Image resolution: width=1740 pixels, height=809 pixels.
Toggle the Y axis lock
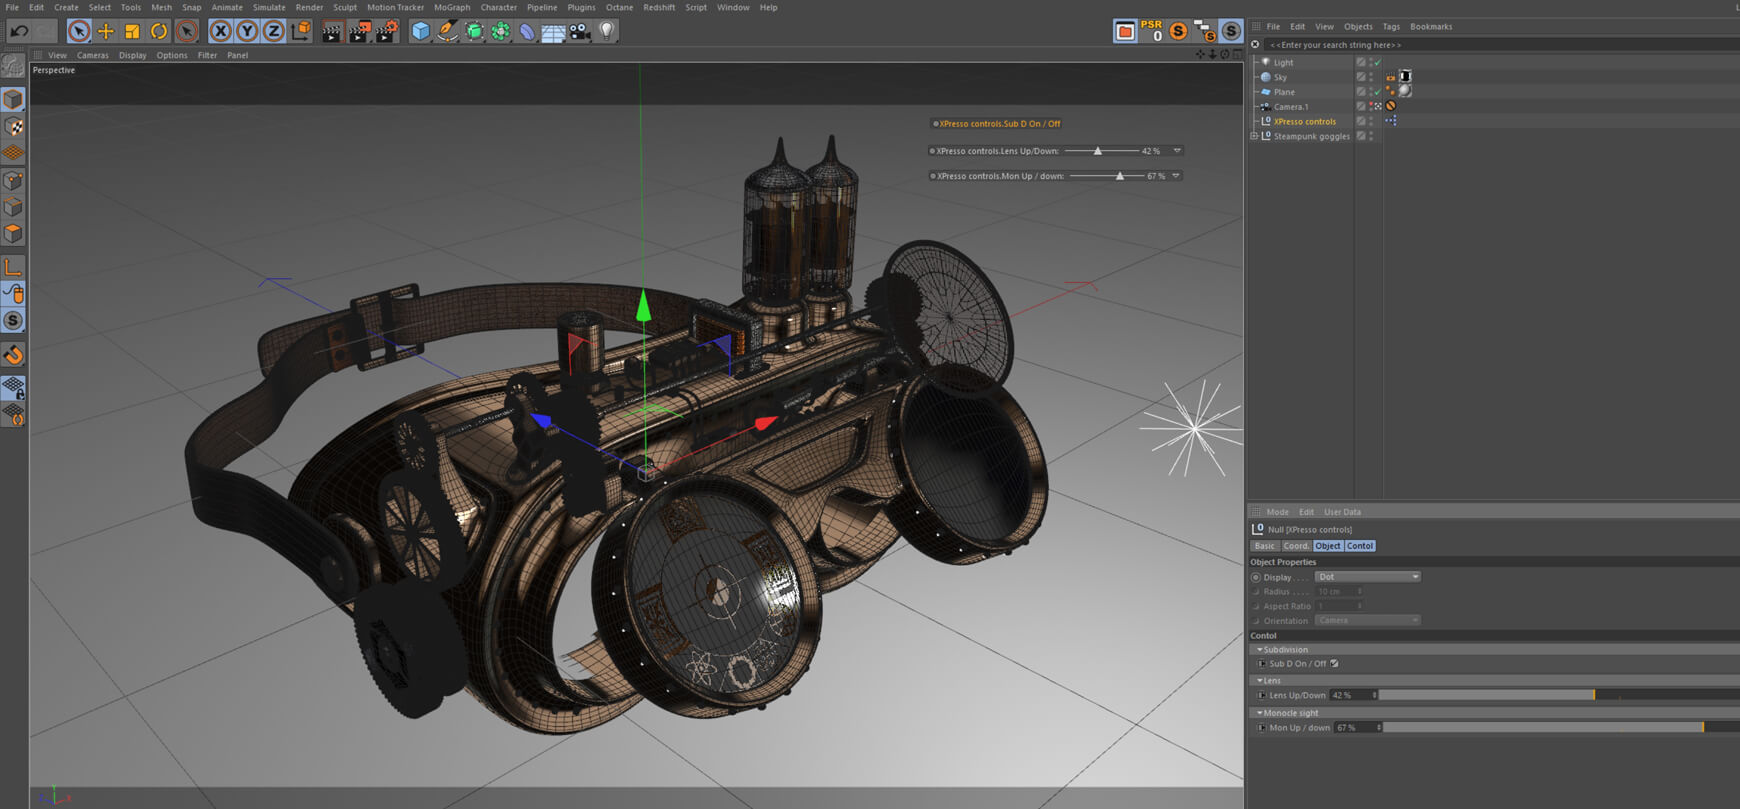point(247,31)
